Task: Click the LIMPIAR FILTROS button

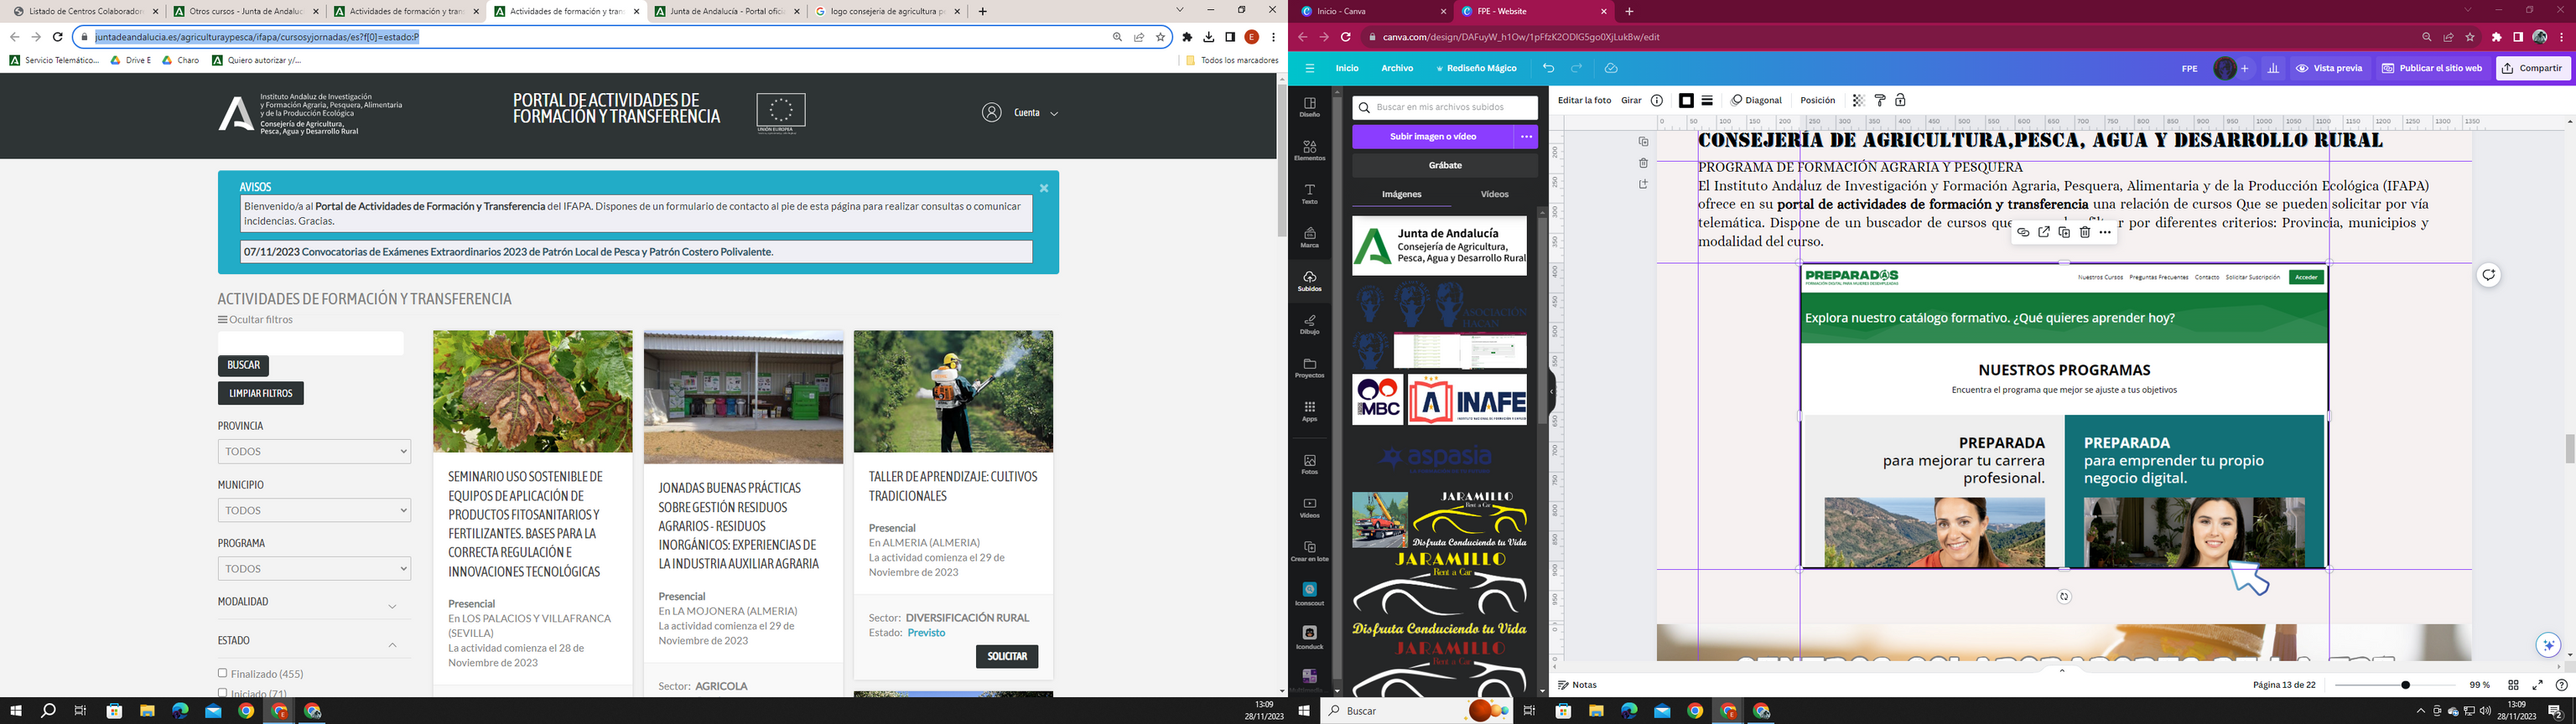Action: click(x=260, y=393)
